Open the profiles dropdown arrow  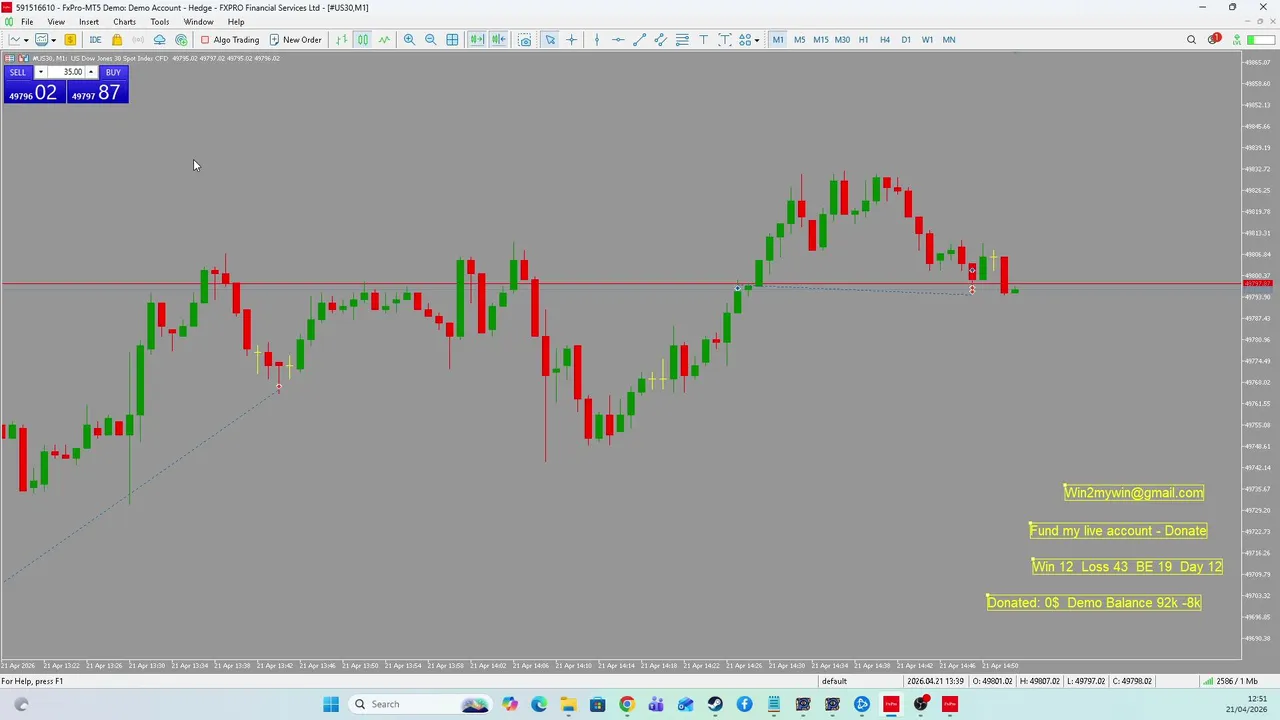tap(53, 40)
